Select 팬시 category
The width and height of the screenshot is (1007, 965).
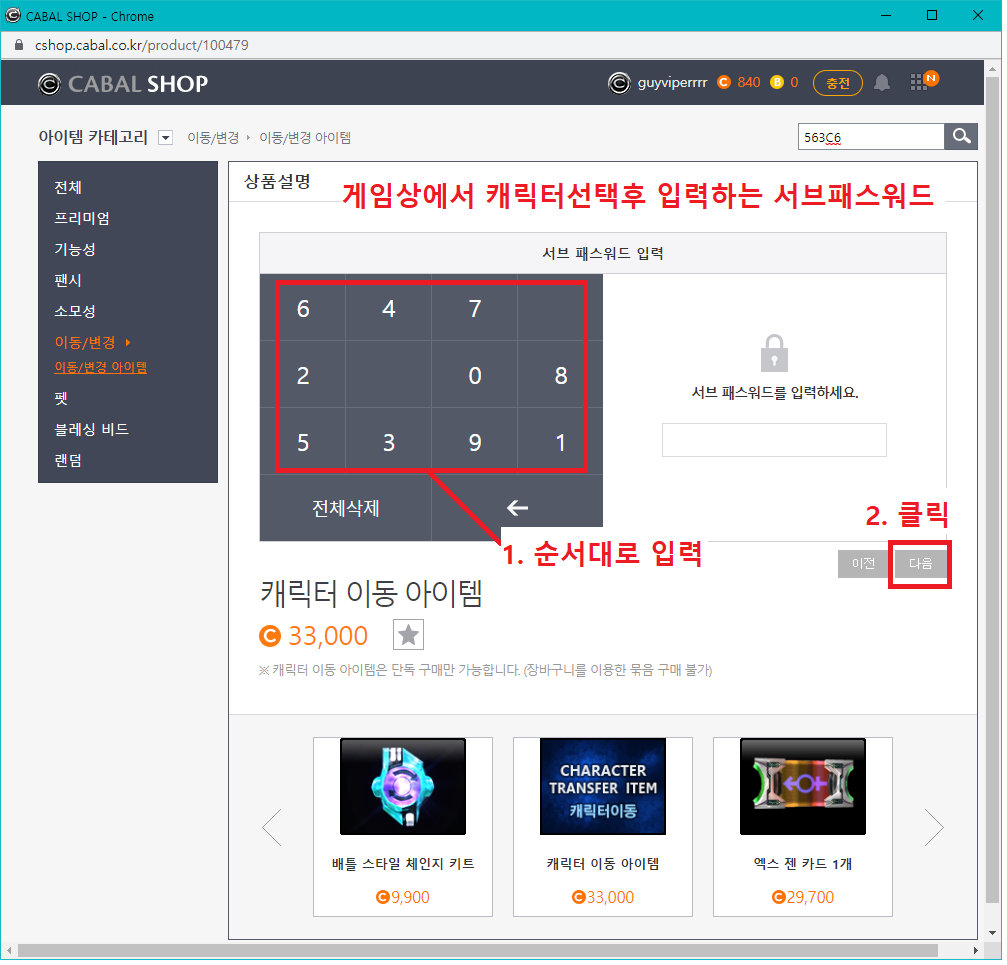[x=68, y=281]
